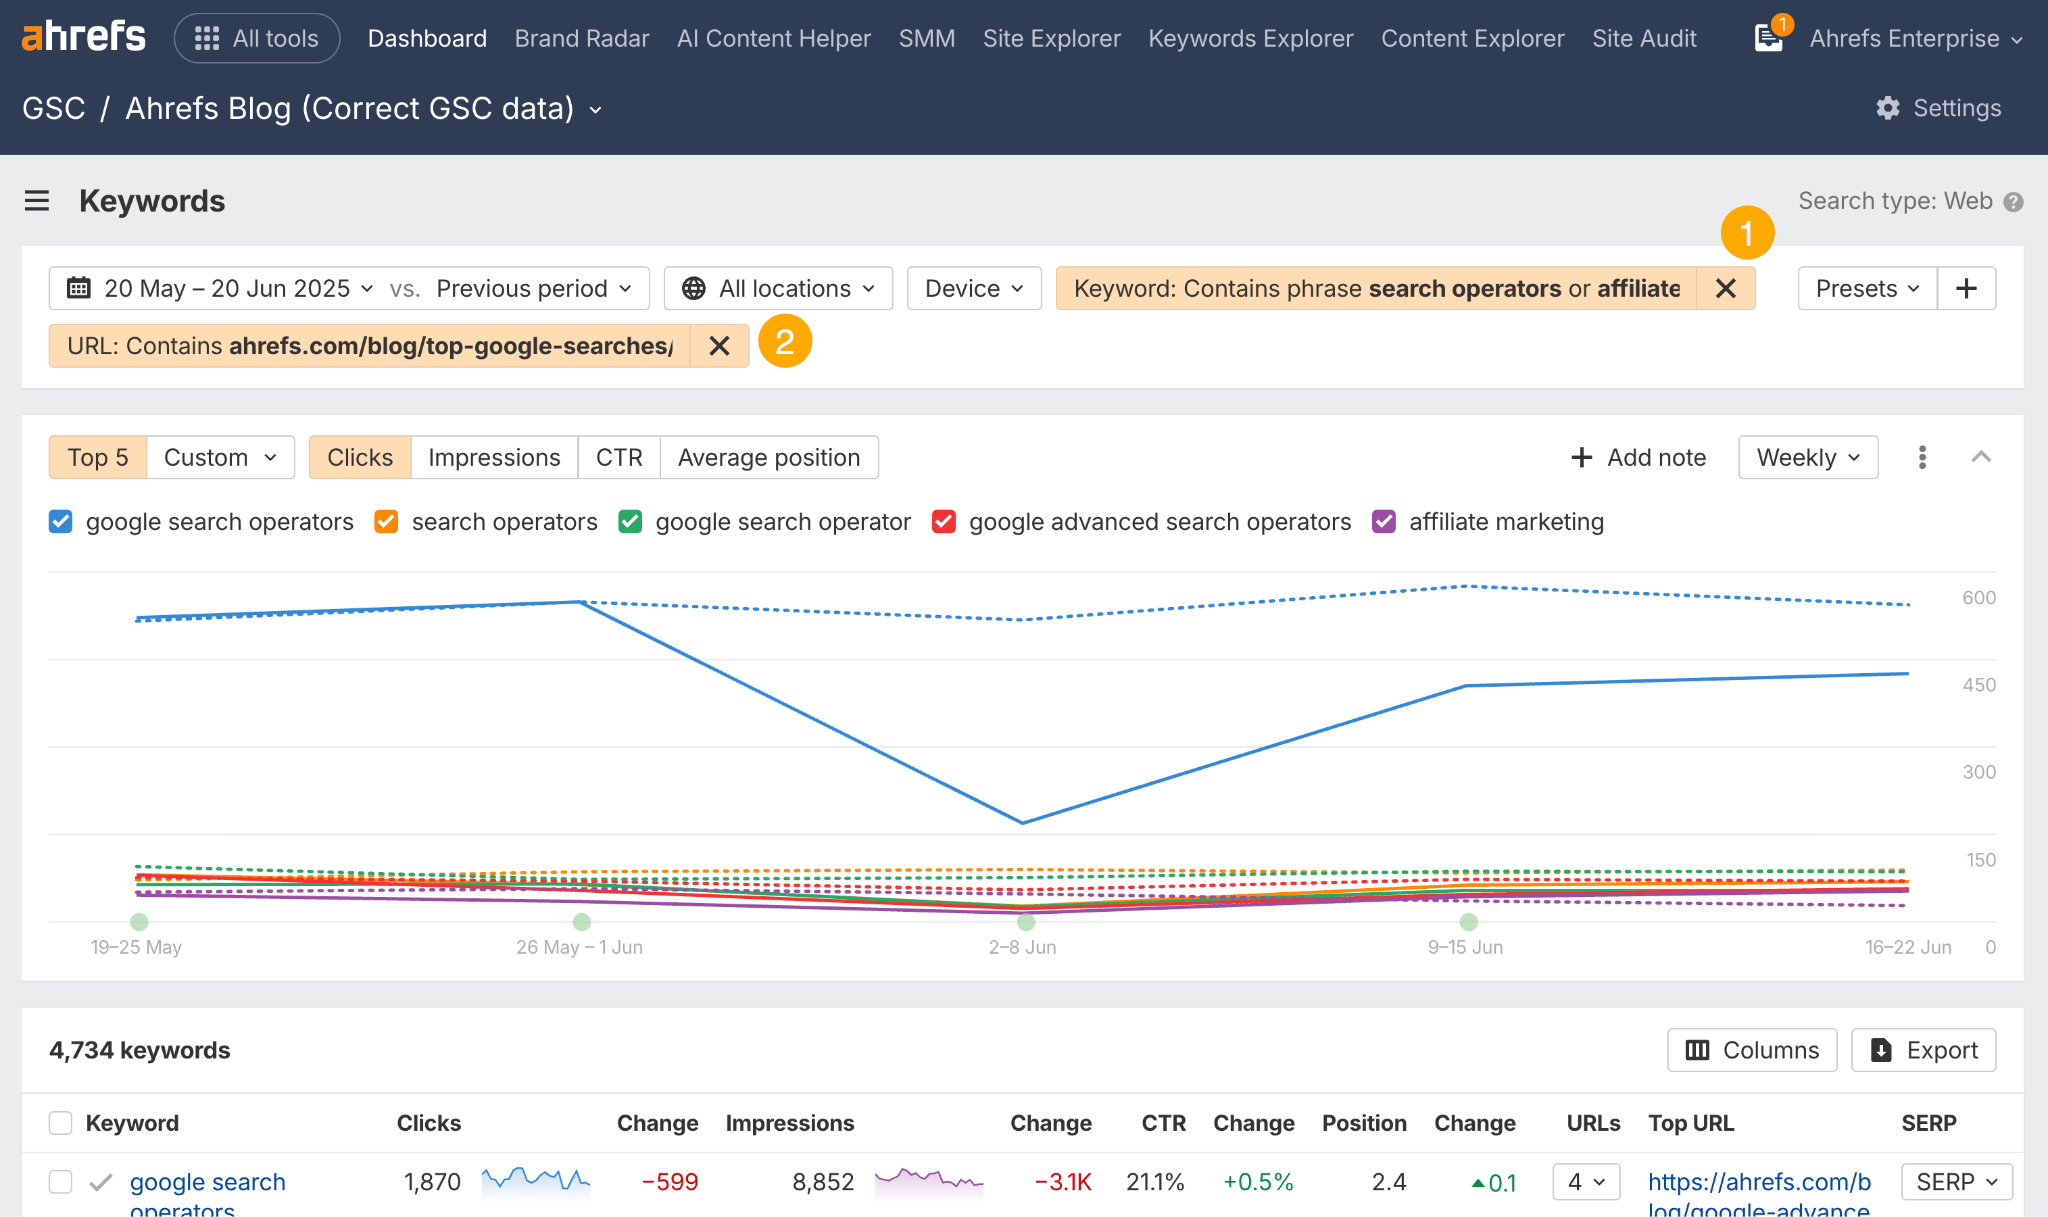Add a new preset with the plus icon

(x=1966, y=288)
